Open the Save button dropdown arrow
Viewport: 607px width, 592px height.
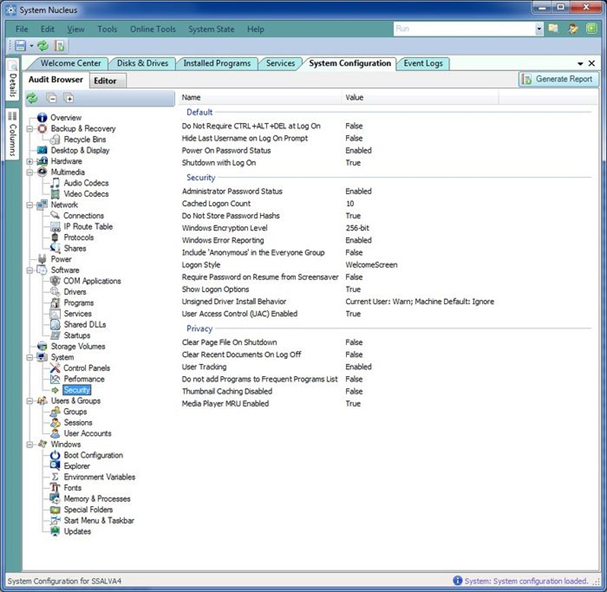31,46
